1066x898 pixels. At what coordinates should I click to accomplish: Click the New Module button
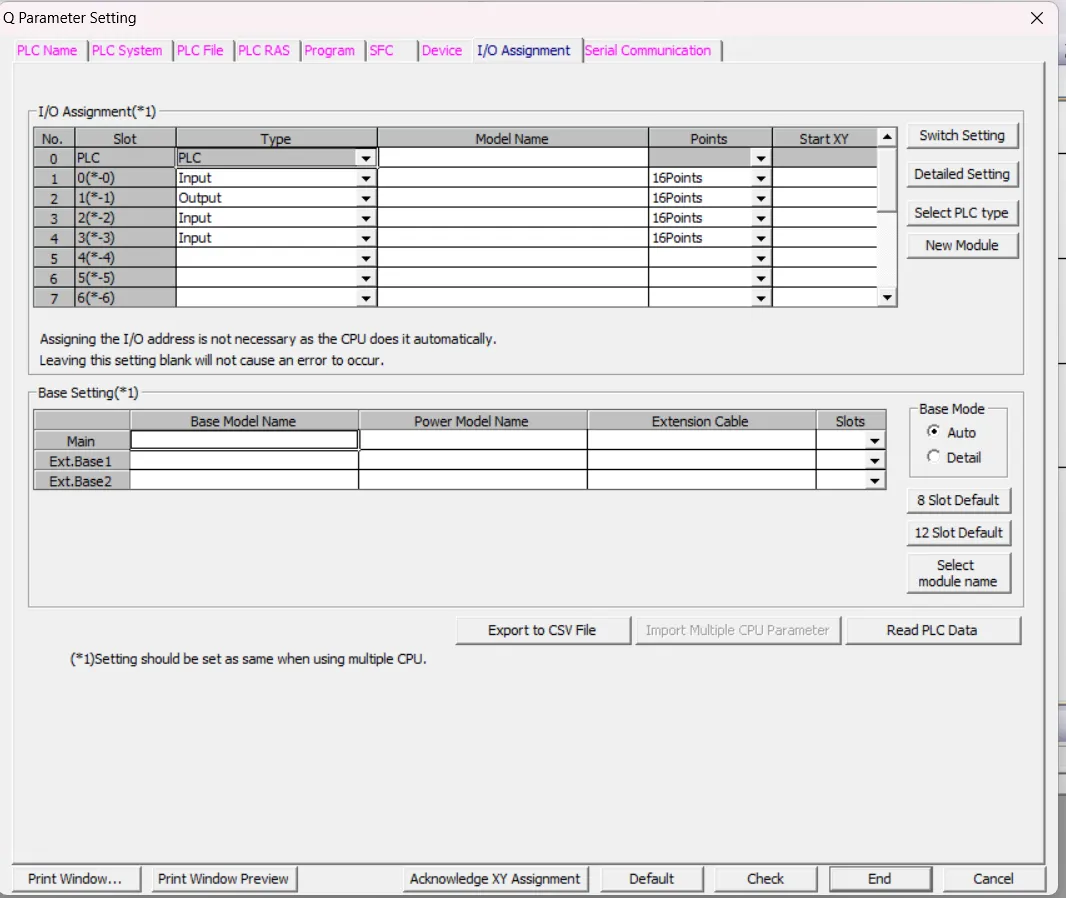tap(962, 245)
